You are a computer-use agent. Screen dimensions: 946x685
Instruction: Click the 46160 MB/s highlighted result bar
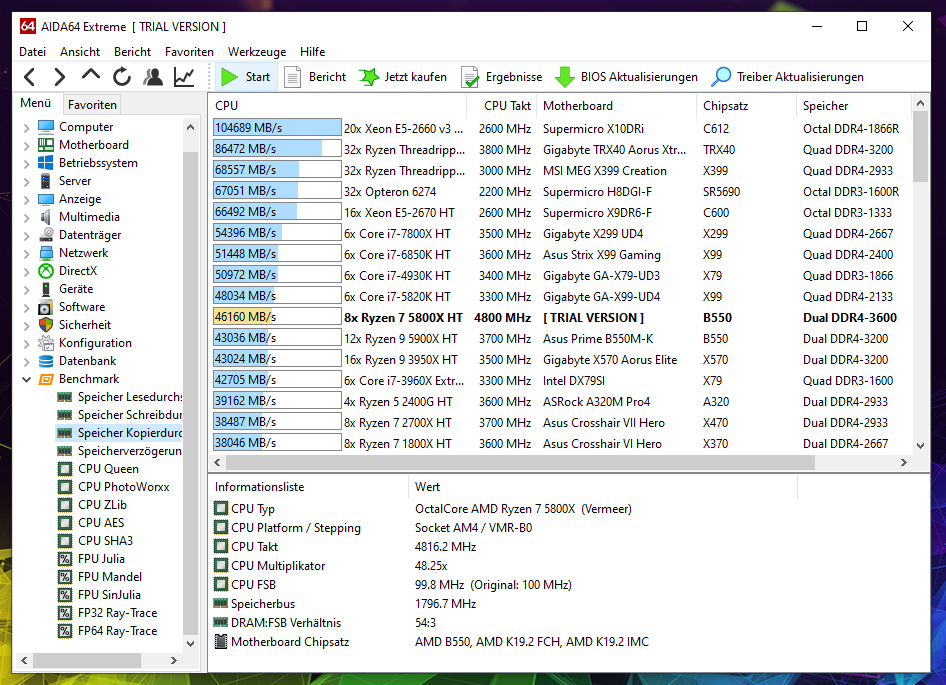(x=277, y=317)
